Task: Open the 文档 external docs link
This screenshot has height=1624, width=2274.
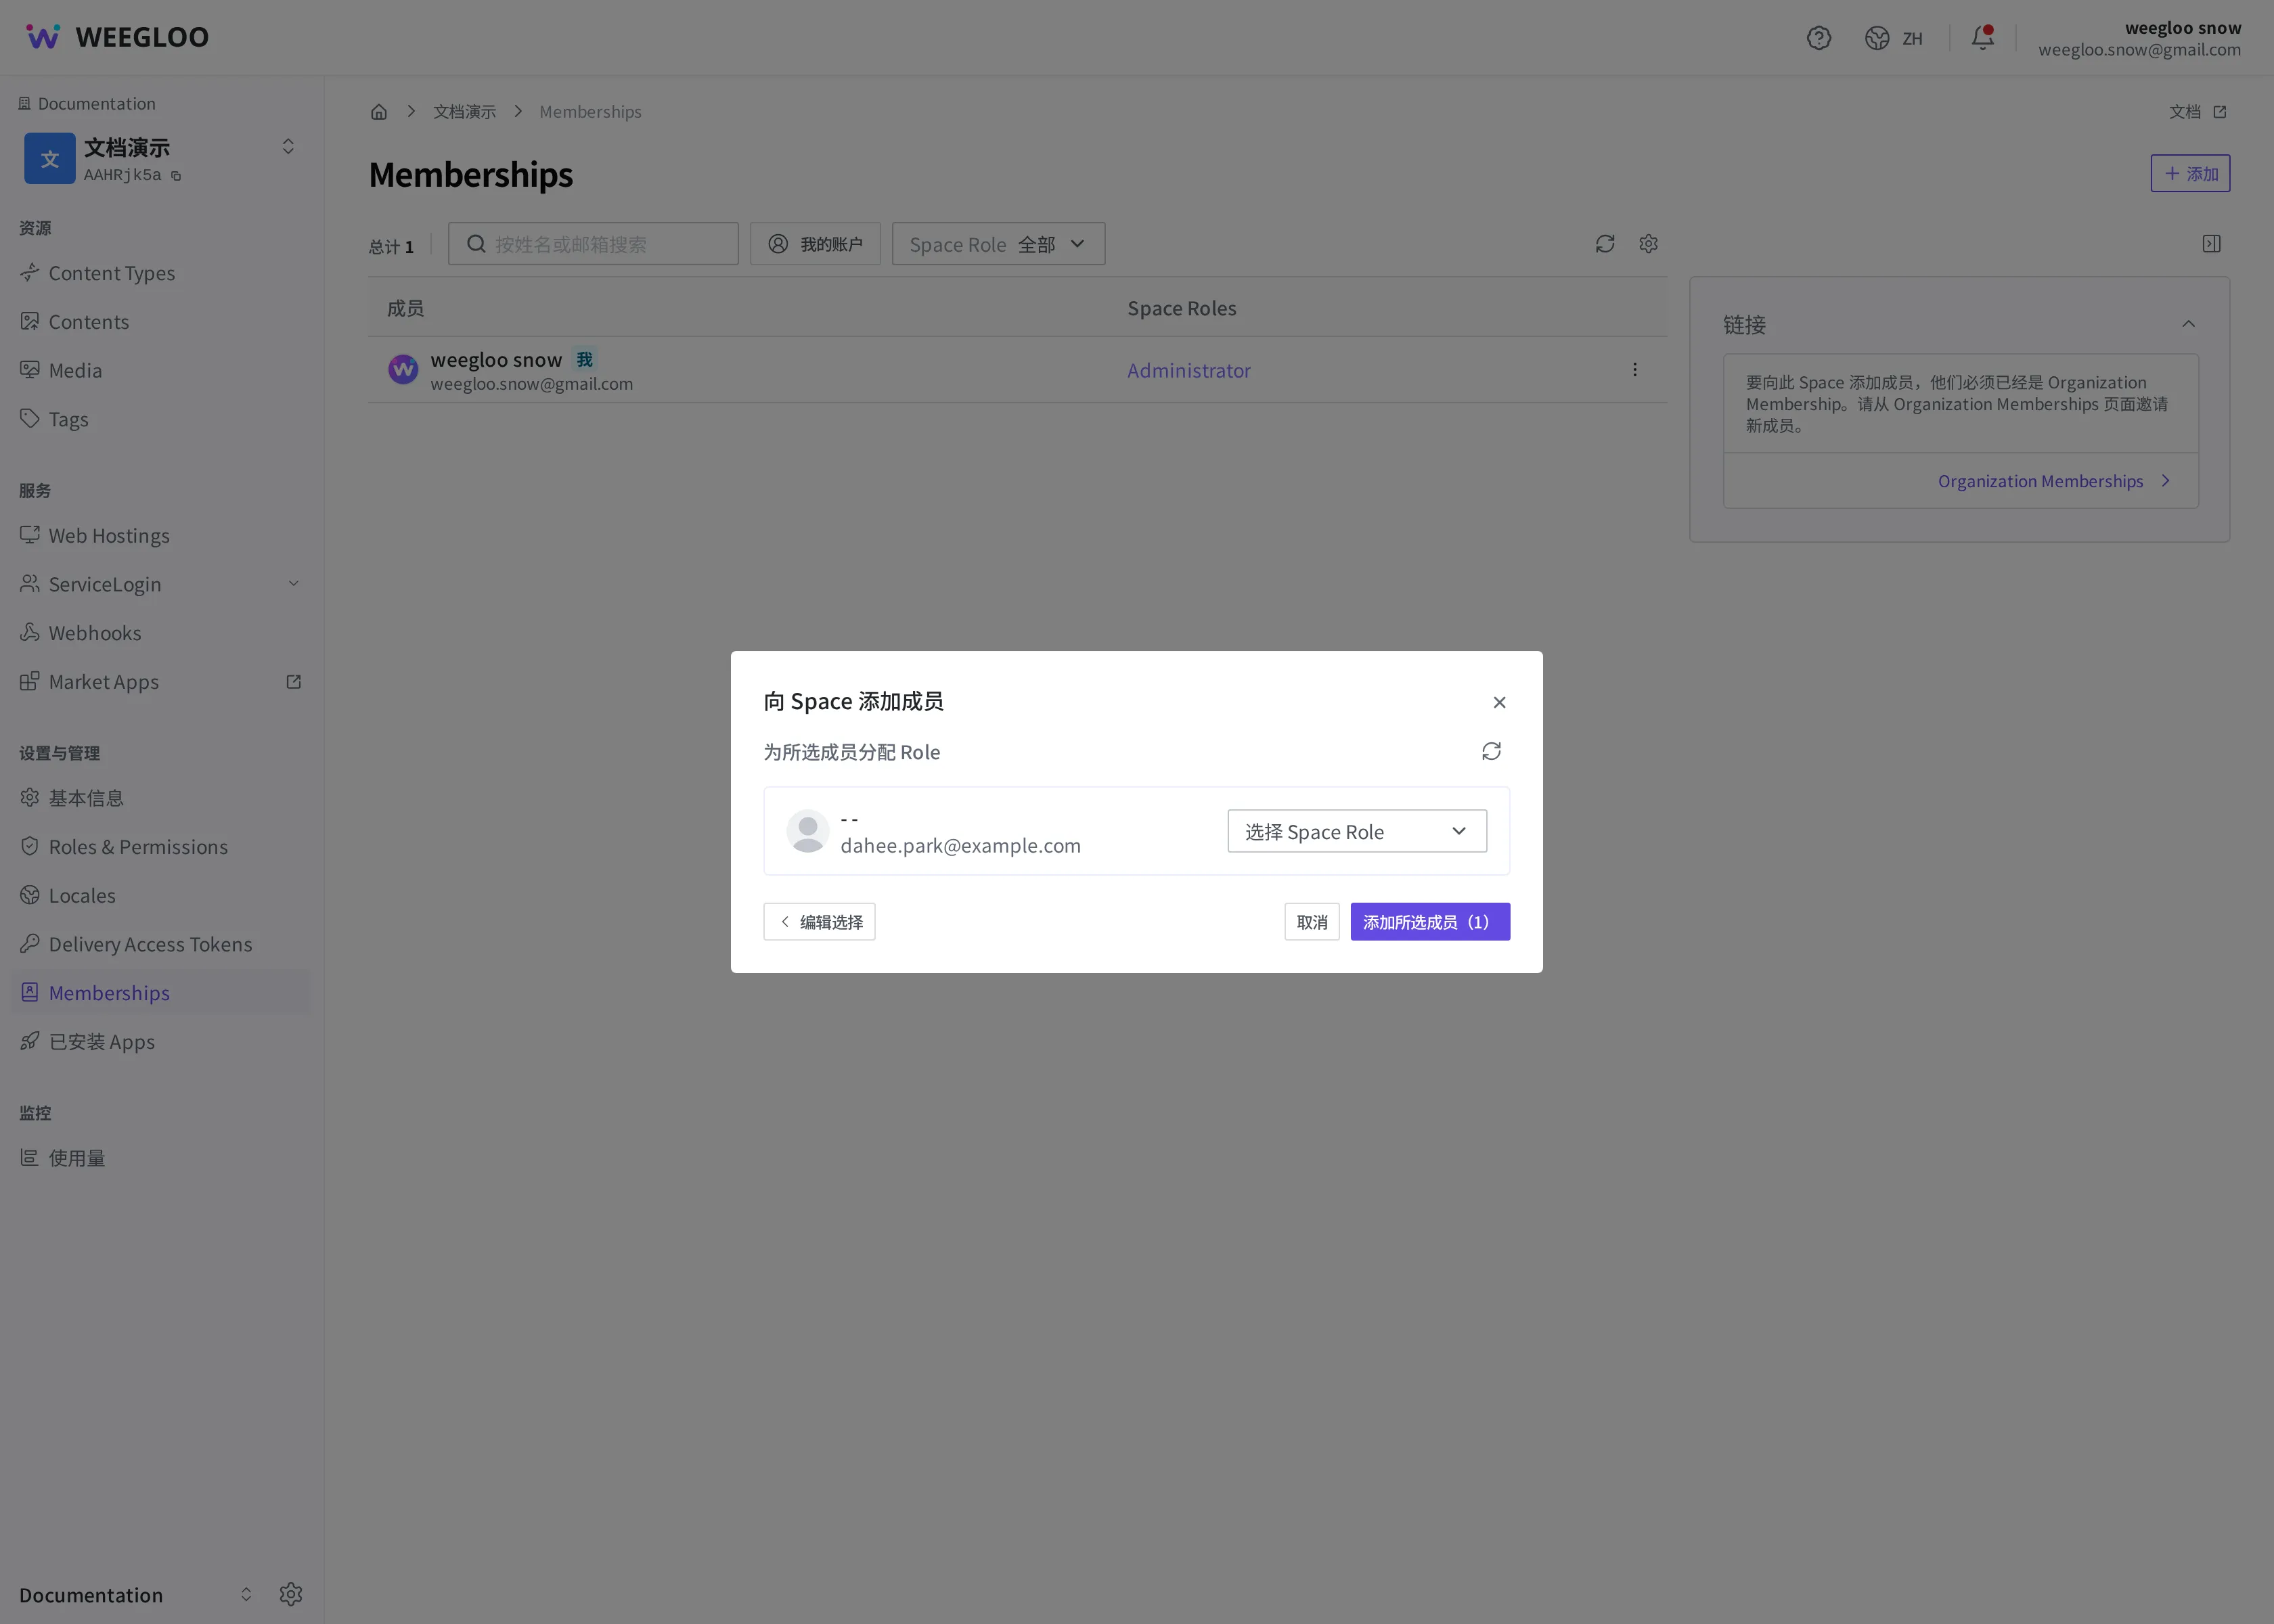Action: tap(2198, 112)
